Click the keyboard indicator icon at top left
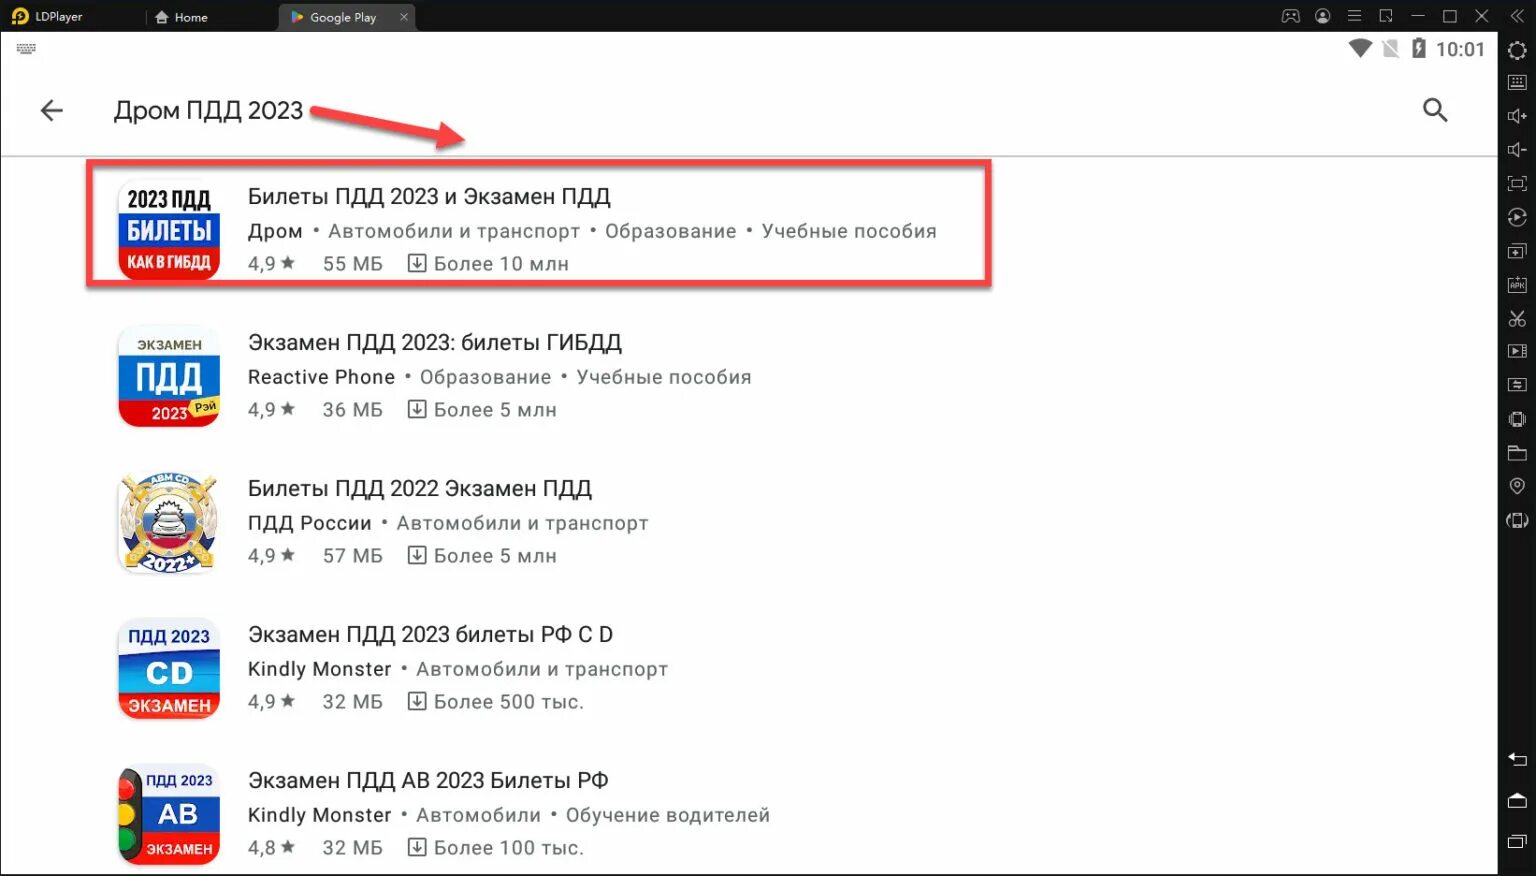 [26, 48]
